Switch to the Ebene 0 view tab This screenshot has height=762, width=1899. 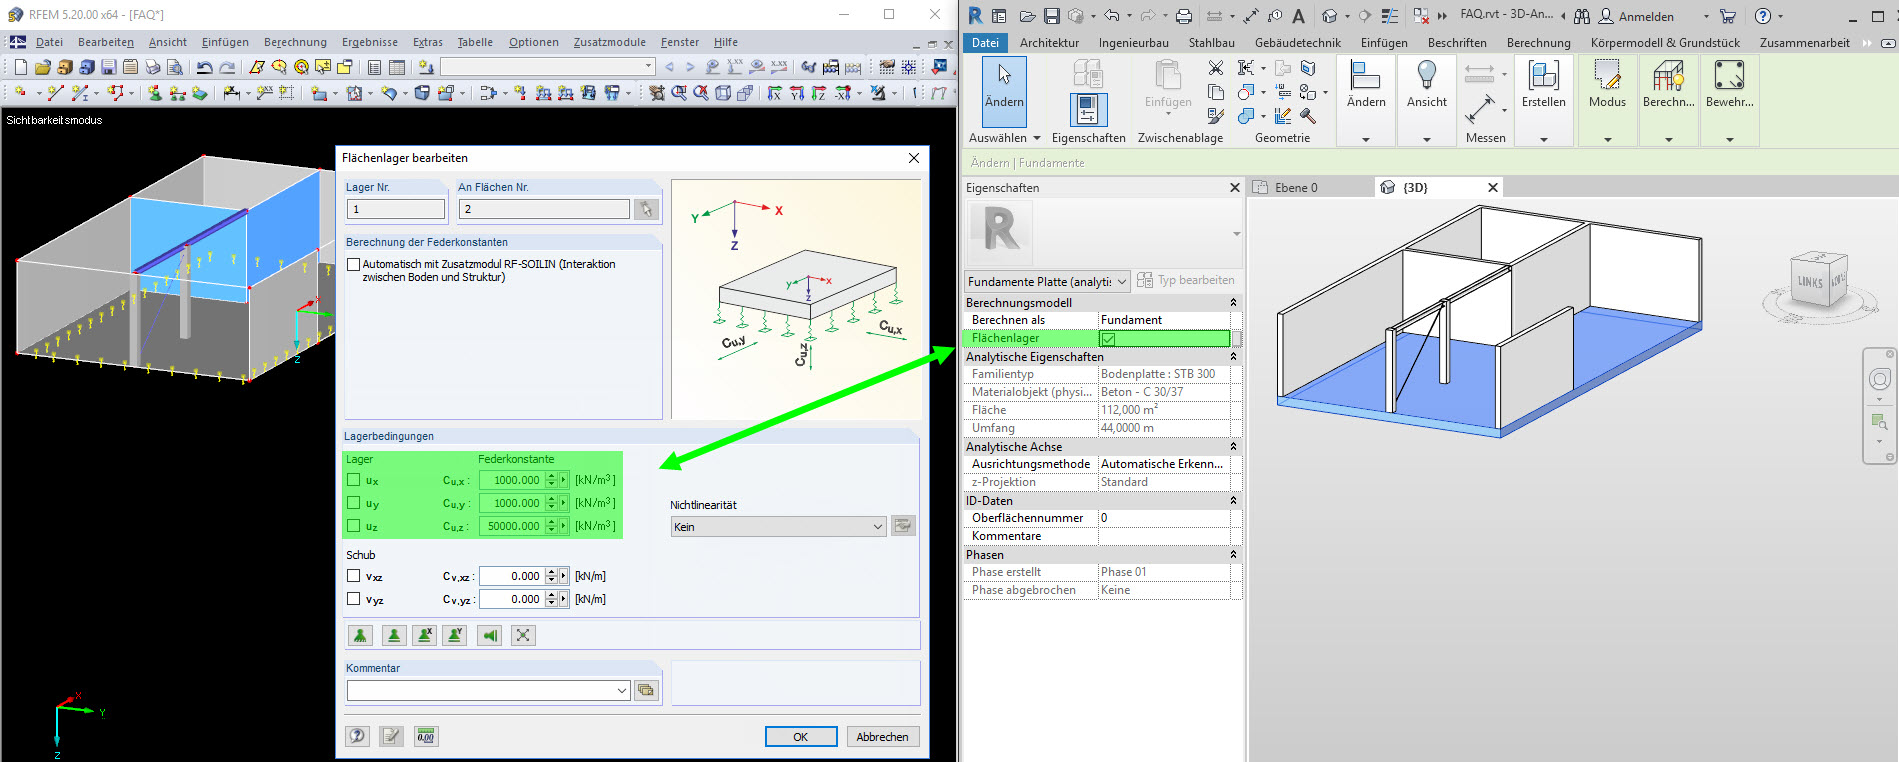tap(1296, 188)
